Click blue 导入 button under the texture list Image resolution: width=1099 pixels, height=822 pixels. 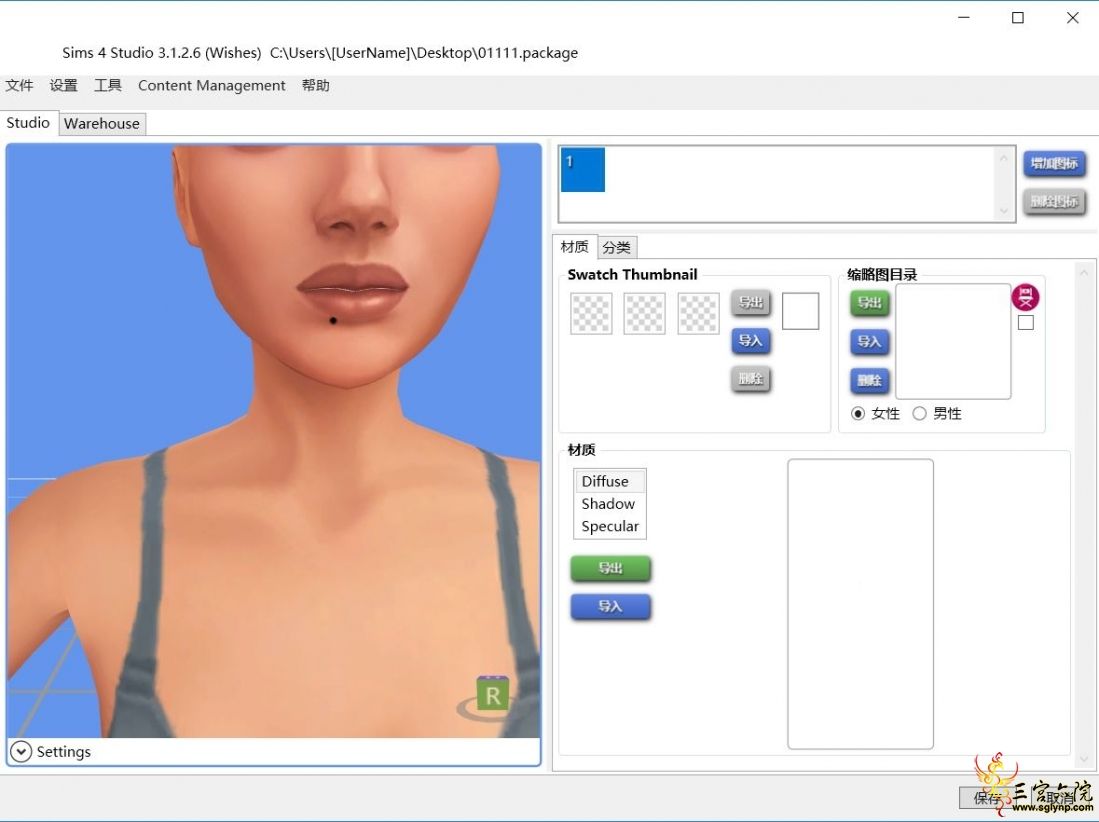[x=610, y=607]
